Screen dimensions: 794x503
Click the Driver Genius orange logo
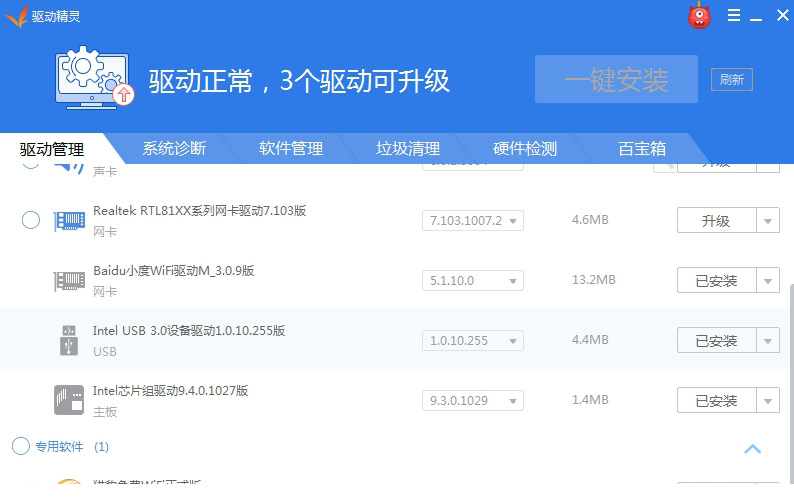pos(16,16)
